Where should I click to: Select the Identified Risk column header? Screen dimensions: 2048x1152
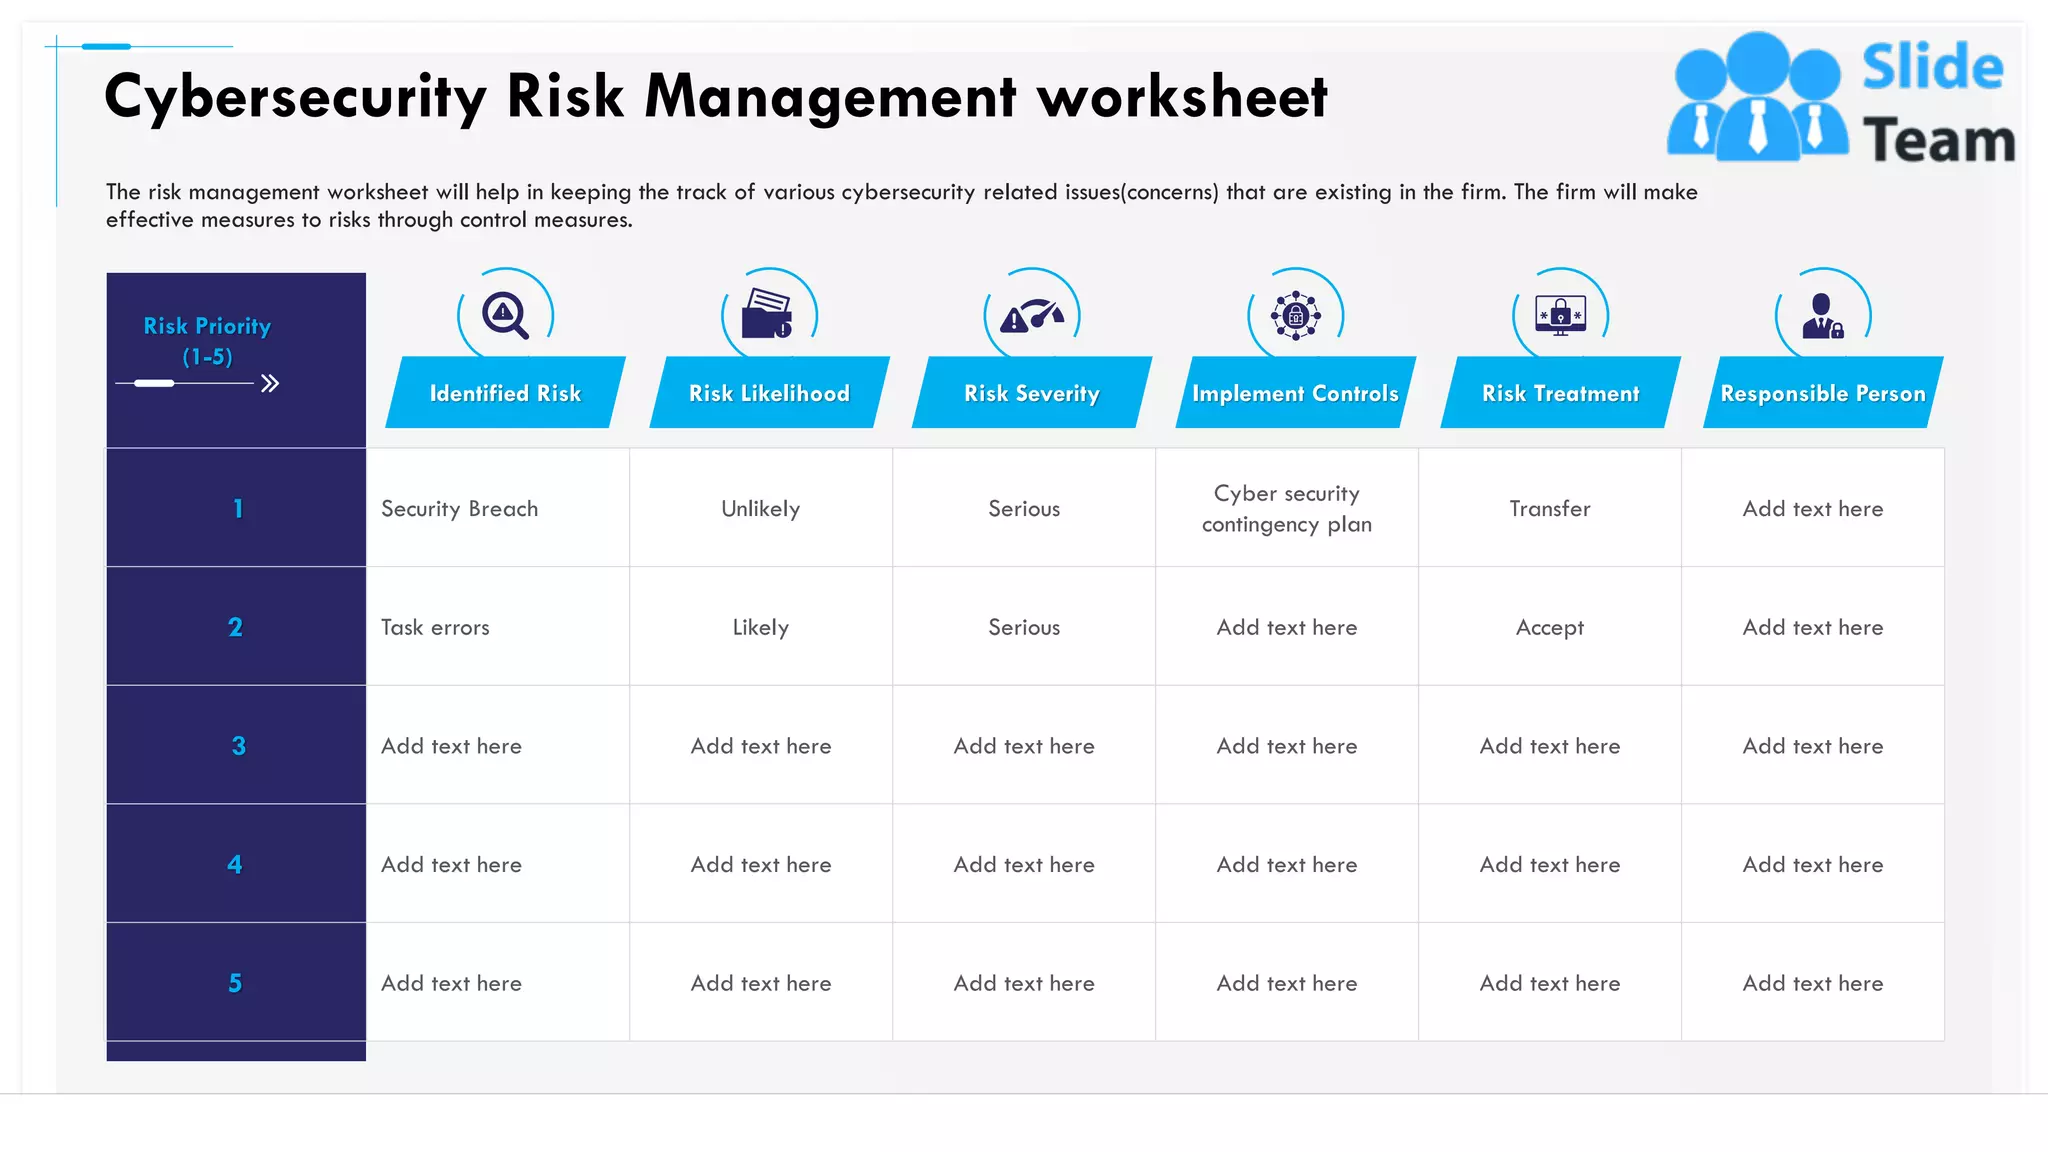505,393
